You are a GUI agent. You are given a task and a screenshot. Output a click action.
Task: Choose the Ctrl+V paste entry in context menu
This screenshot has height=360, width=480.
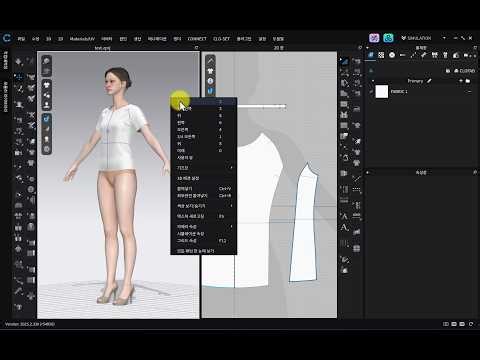click(x=204, y=189)
